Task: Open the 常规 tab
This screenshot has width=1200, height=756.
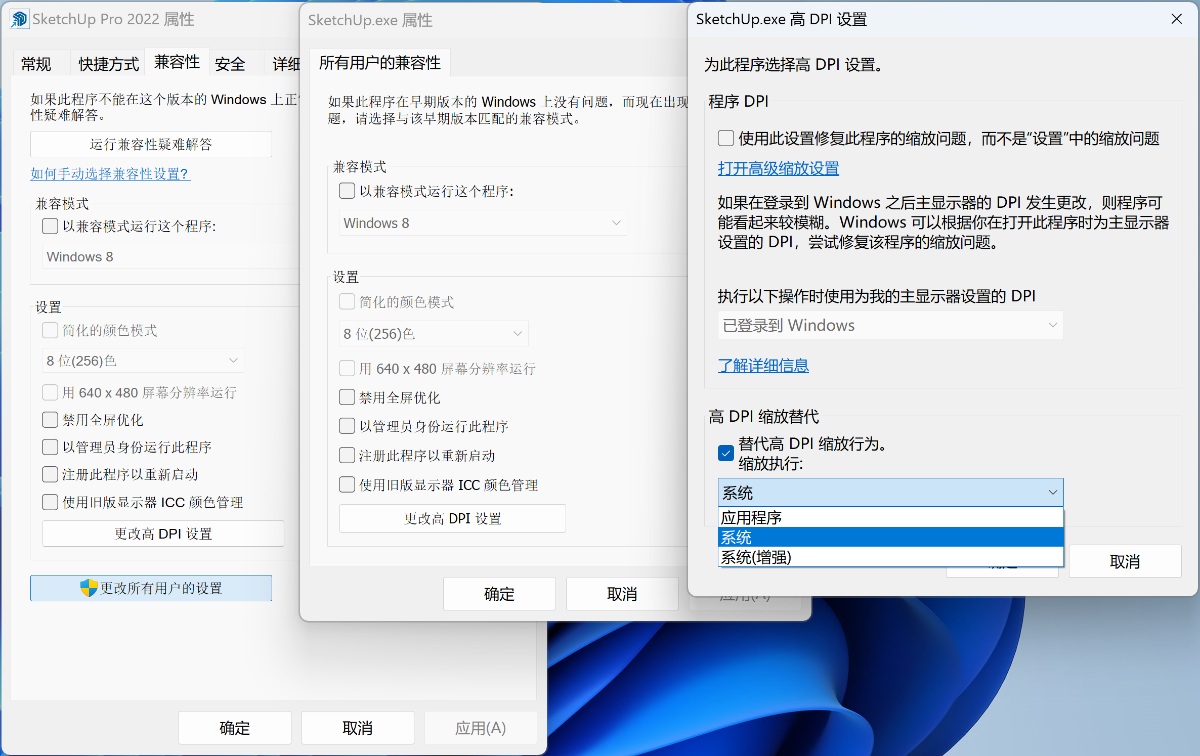Action: 36,64
